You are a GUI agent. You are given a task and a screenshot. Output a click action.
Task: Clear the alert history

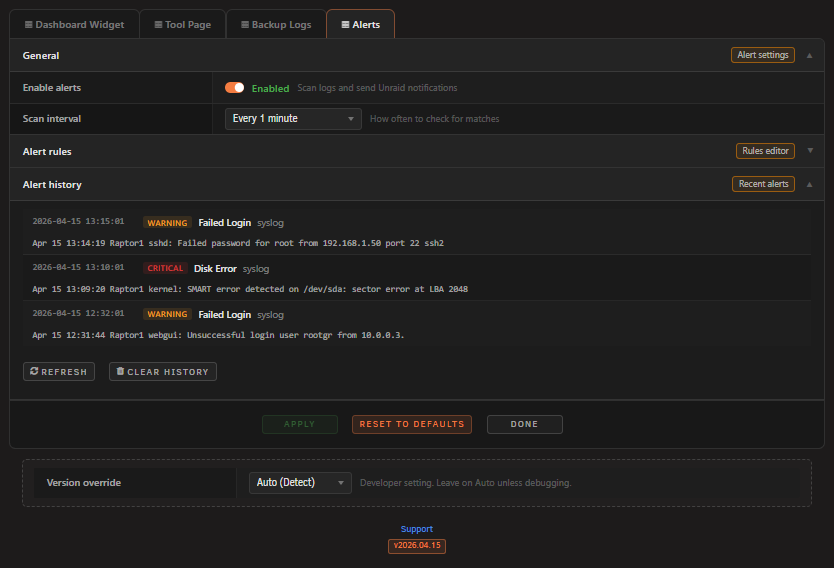[163, 372]
